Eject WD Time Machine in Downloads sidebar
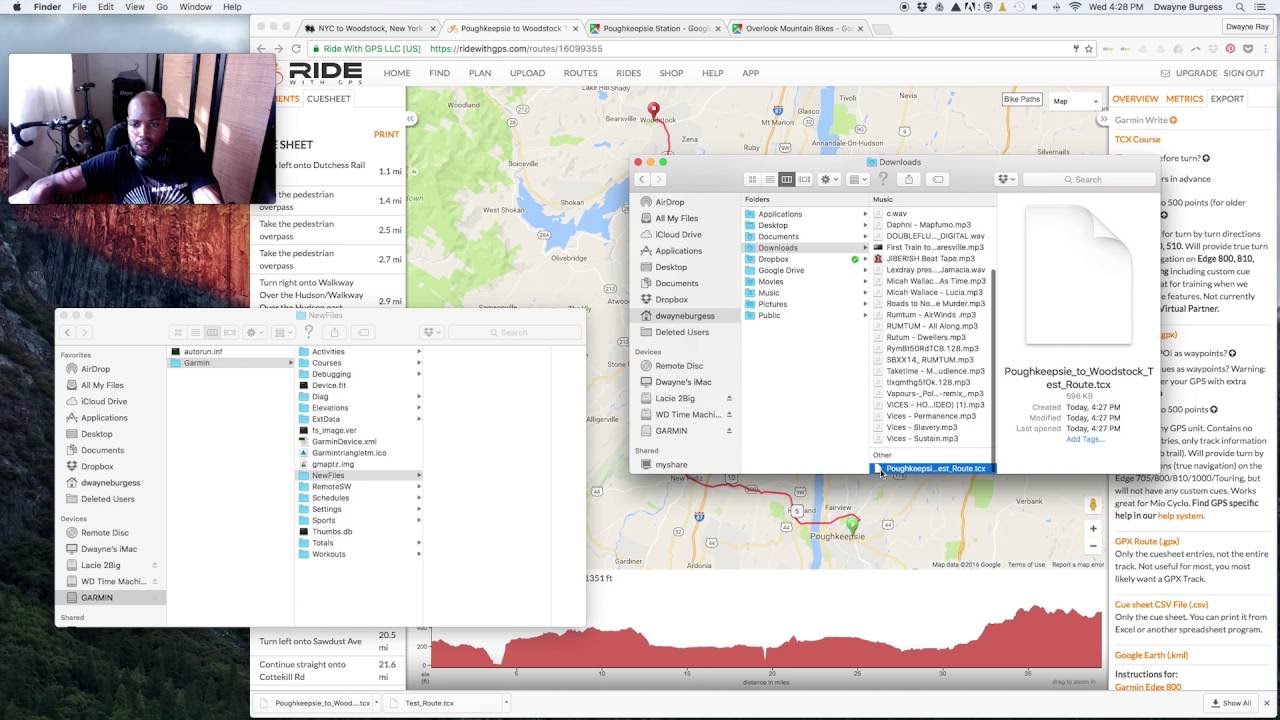 click(729, 414)
